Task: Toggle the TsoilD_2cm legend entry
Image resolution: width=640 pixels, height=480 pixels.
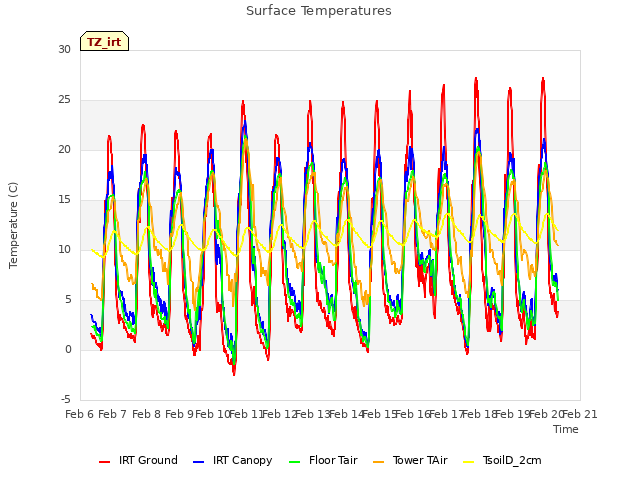Action: tap(503, 460)
